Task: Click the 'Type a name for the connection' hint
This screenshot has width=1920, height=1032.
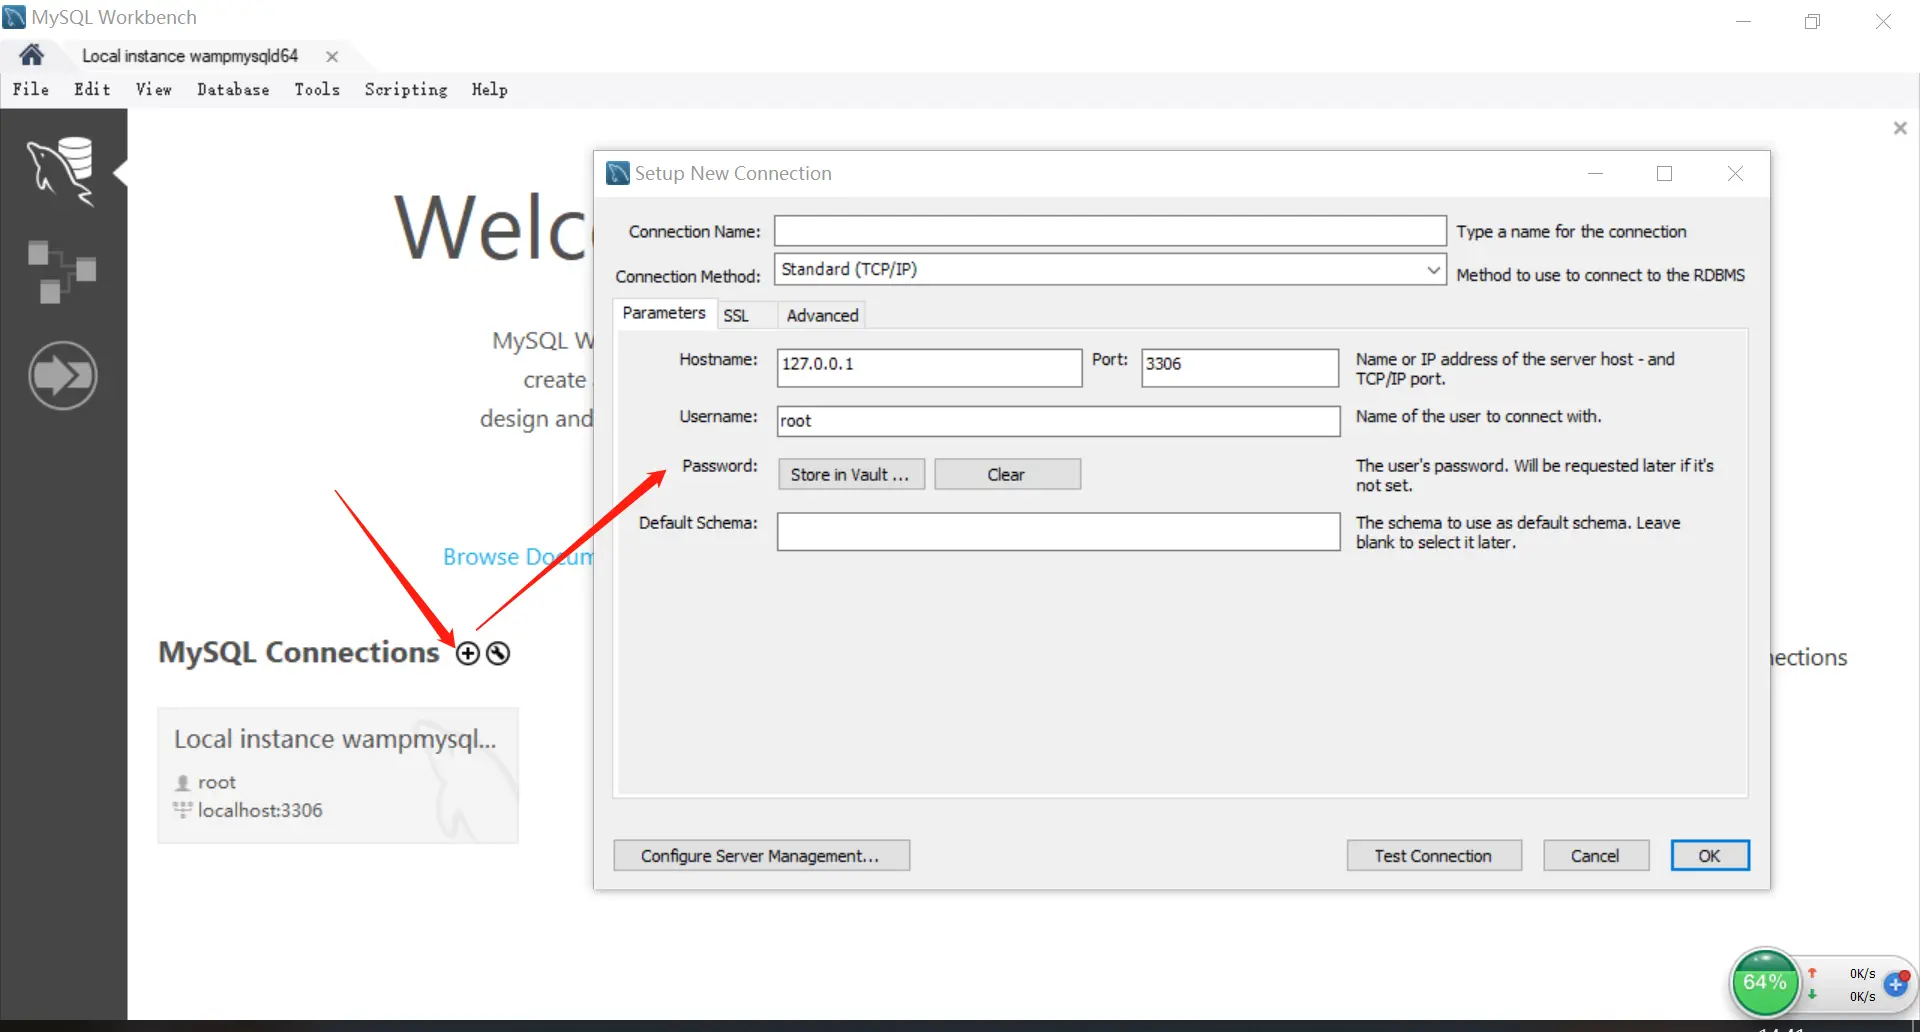Action: [x=1571, y=231]
